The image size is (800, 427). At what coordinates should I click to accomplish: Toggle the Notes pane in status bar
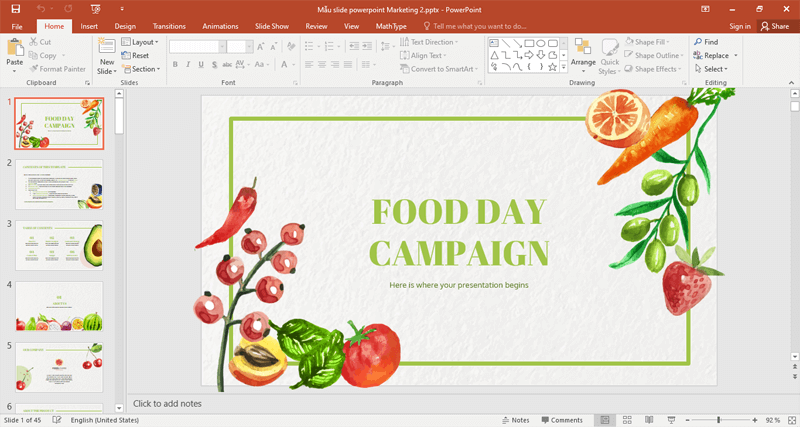tap(516, 420)
